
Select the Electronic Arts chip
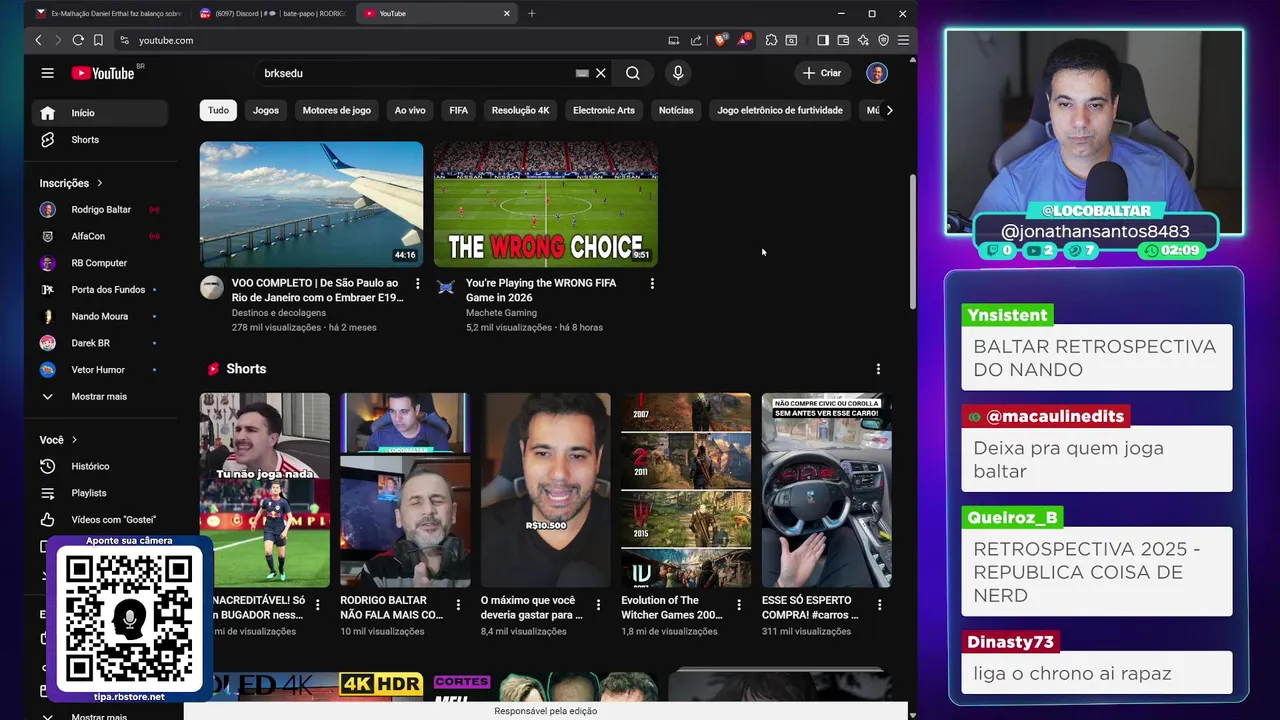(604, 110)
